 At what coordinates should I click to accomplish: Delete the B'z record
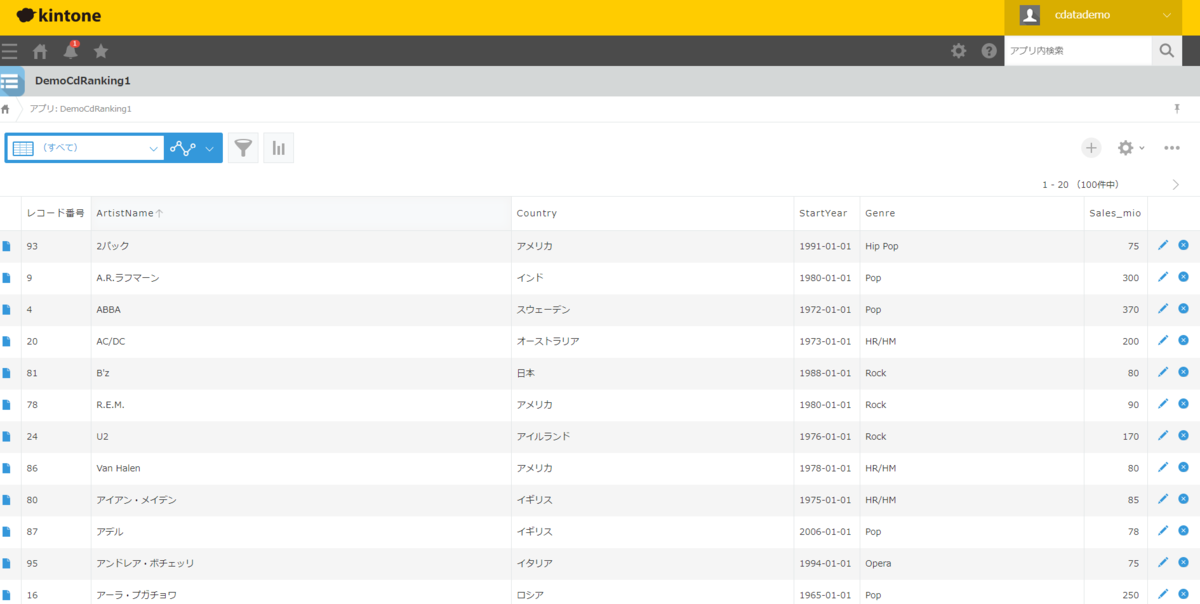[1183, 372]
